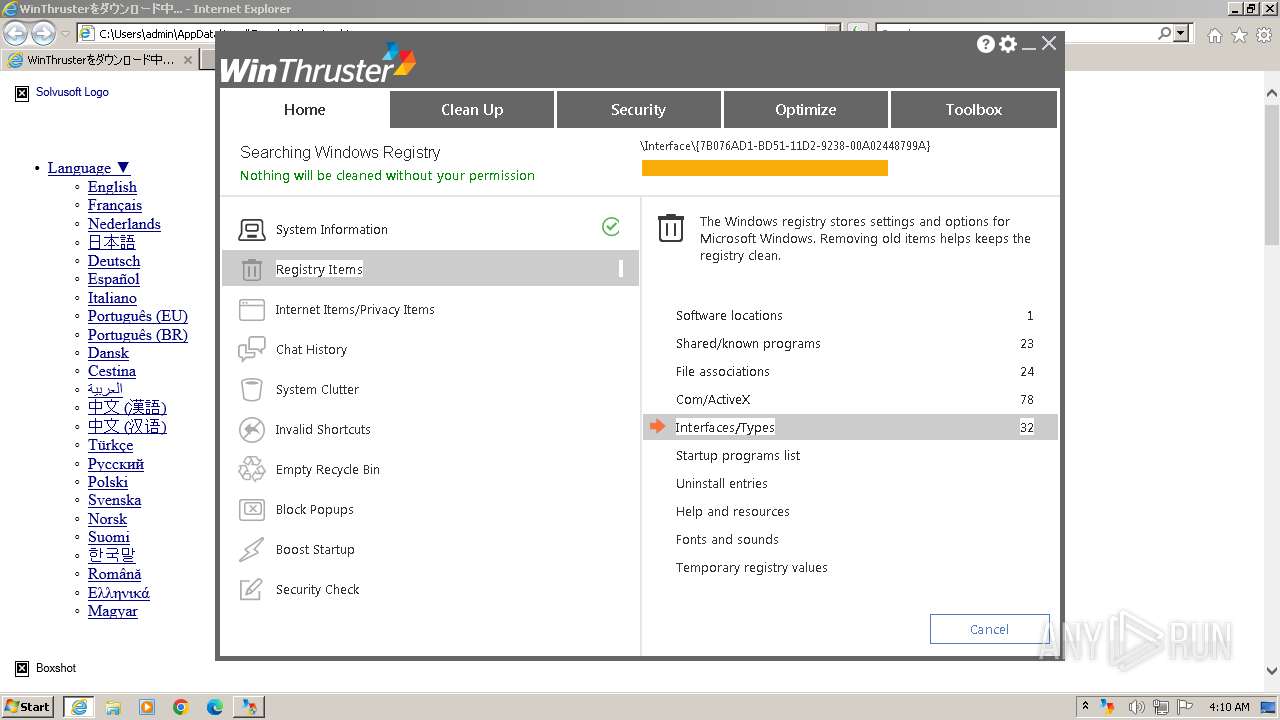
Task: Choose the Svenska language link
Action: [114, 500]
